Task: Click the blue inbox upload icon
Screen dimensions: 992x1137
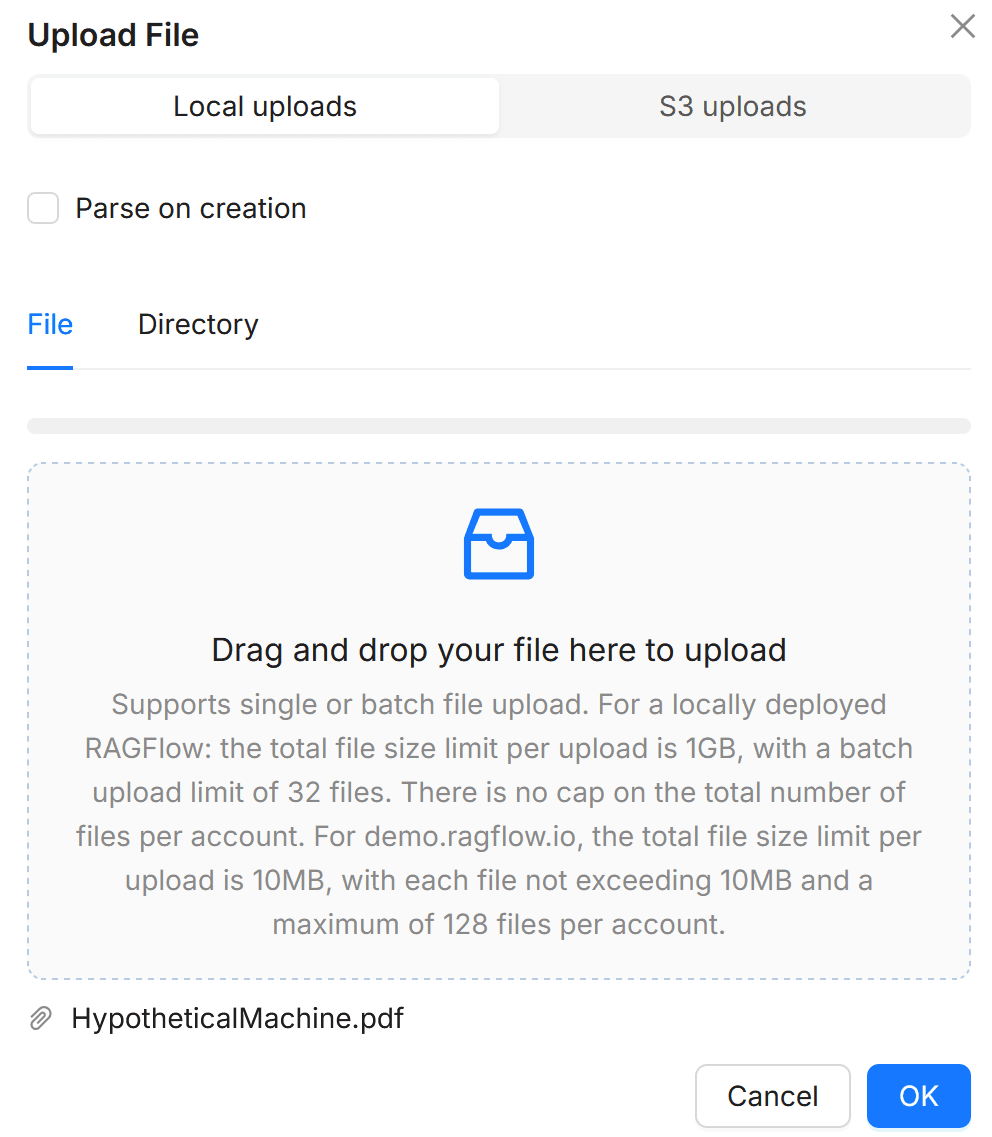Action: point(498,544)
